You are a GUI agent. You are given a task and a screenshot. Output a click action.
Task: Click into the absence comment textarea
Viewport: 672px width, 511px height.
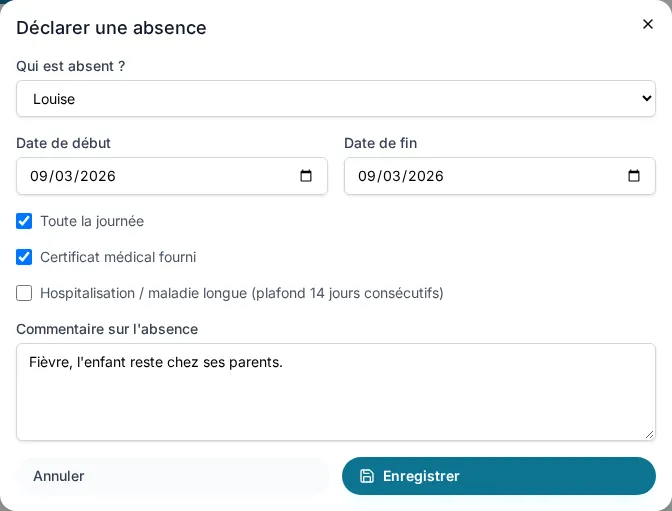(x=336, y=392)
